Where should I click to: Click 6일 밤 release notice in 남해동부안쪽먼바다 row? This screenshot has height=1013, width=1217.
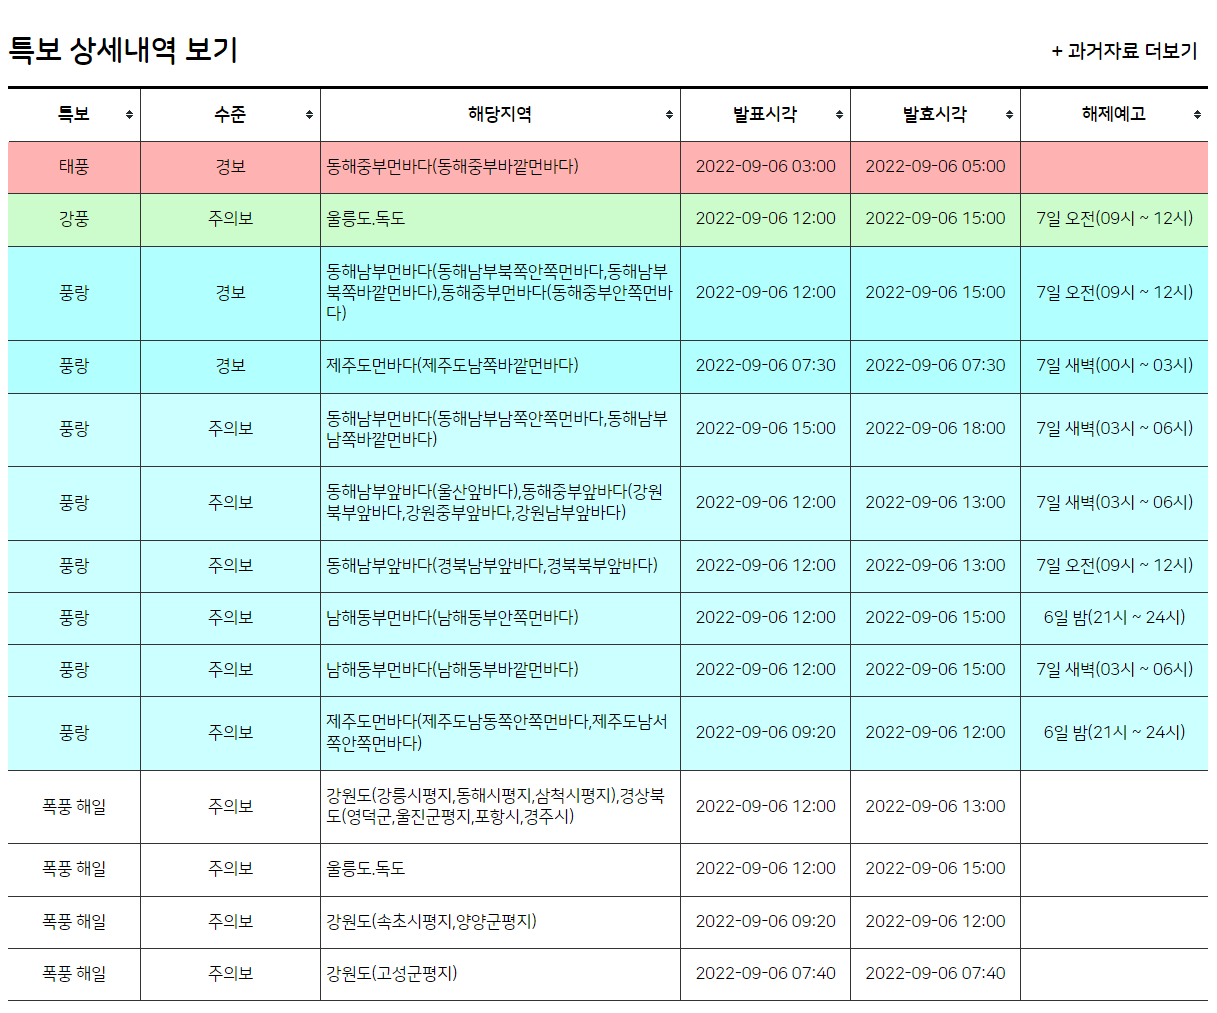coord(1114,618)
